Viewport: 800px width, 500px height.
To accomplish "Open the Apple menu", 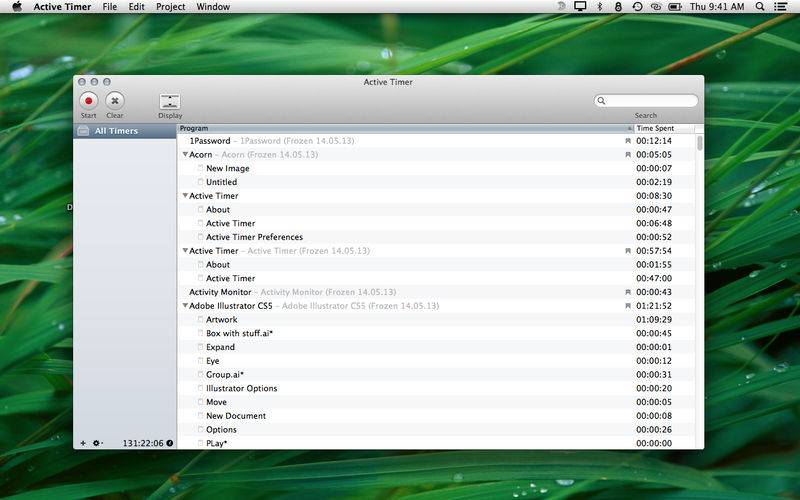I will click(x=17, y=7).
